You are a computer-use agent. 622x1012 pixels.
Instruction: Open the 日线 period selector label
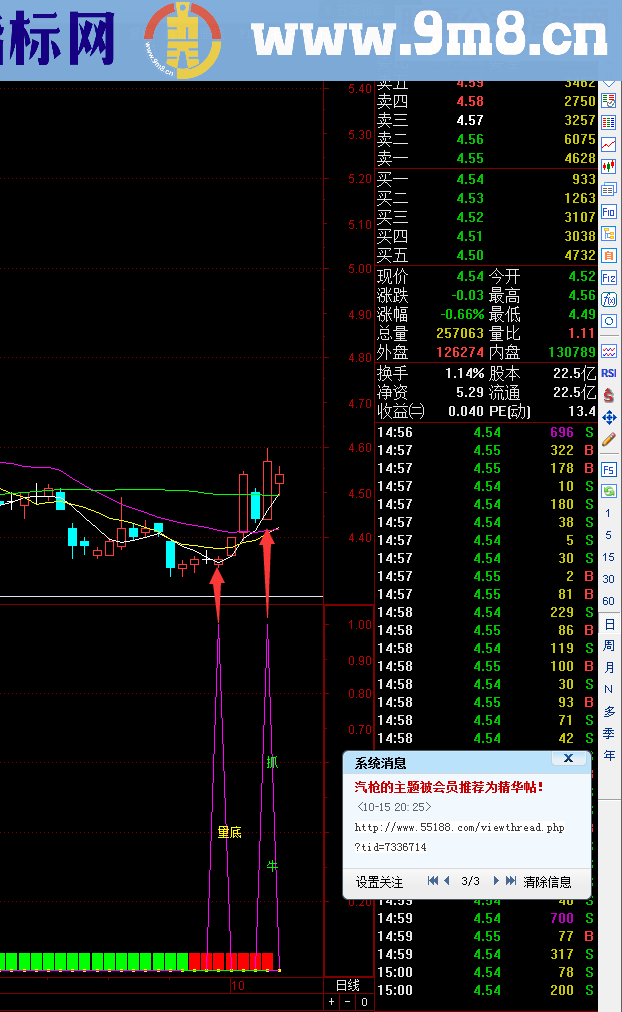347,985
